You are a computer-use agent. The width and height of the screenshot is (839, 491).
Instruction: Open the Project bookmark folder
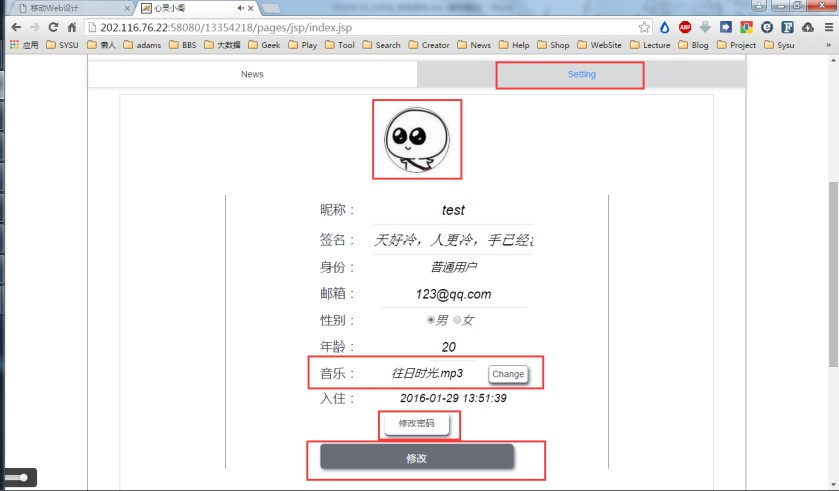[x=736, y=45]
